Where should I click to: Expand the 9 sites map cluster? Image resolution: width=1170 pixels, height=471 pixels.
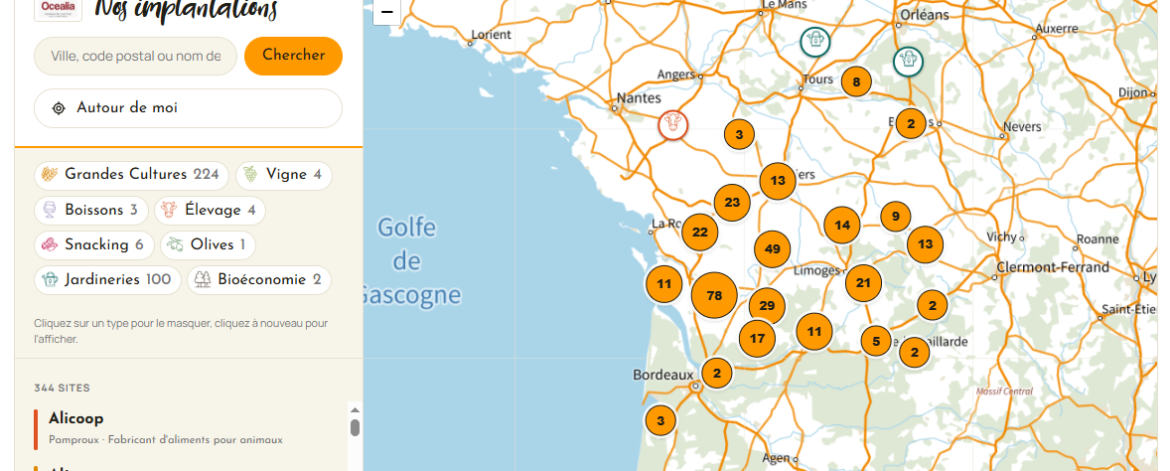pyautogui.click(x=895, y=216)
